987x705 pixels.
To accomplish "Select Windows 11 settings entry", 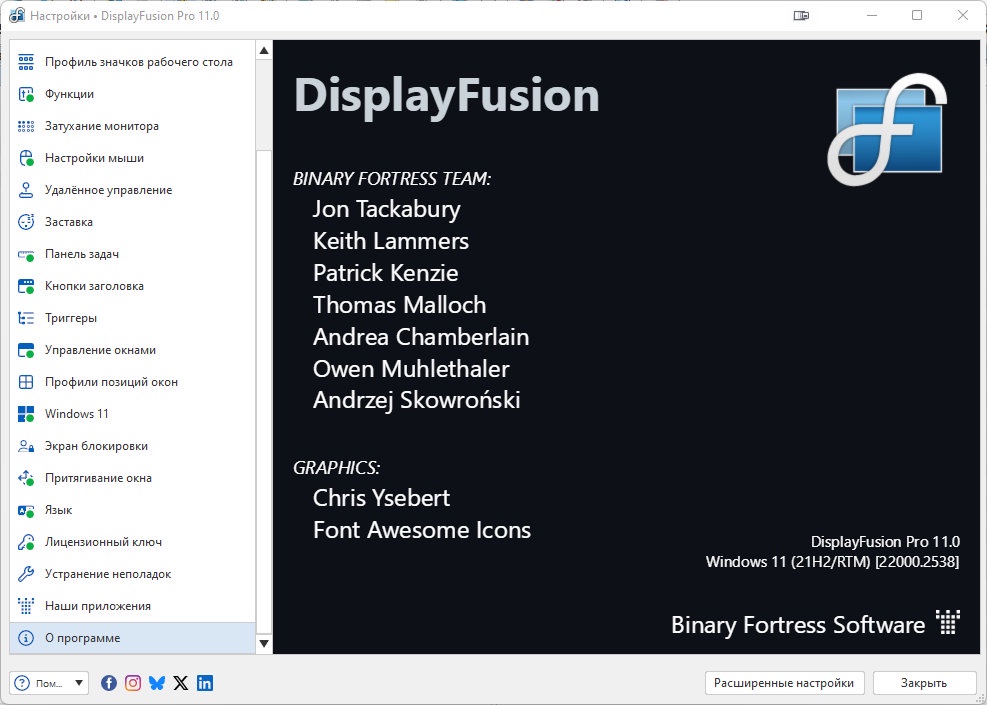I will [x=133, y=414].
